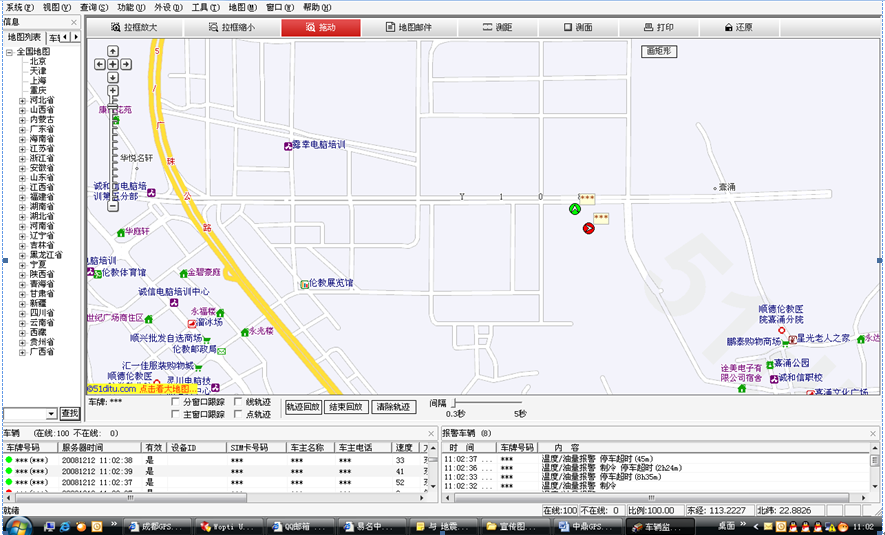
Task: Expand the 广东省 tree node
Action: coord(23,129)
